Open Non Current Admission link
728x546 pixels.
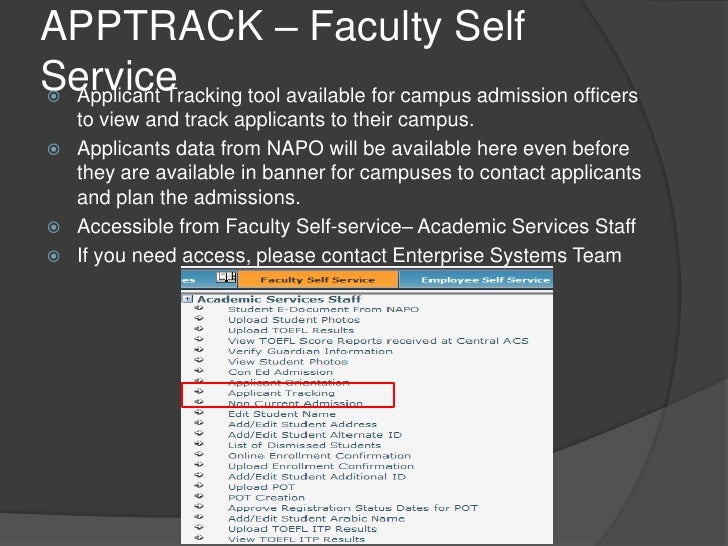click(x=295, y=403)
